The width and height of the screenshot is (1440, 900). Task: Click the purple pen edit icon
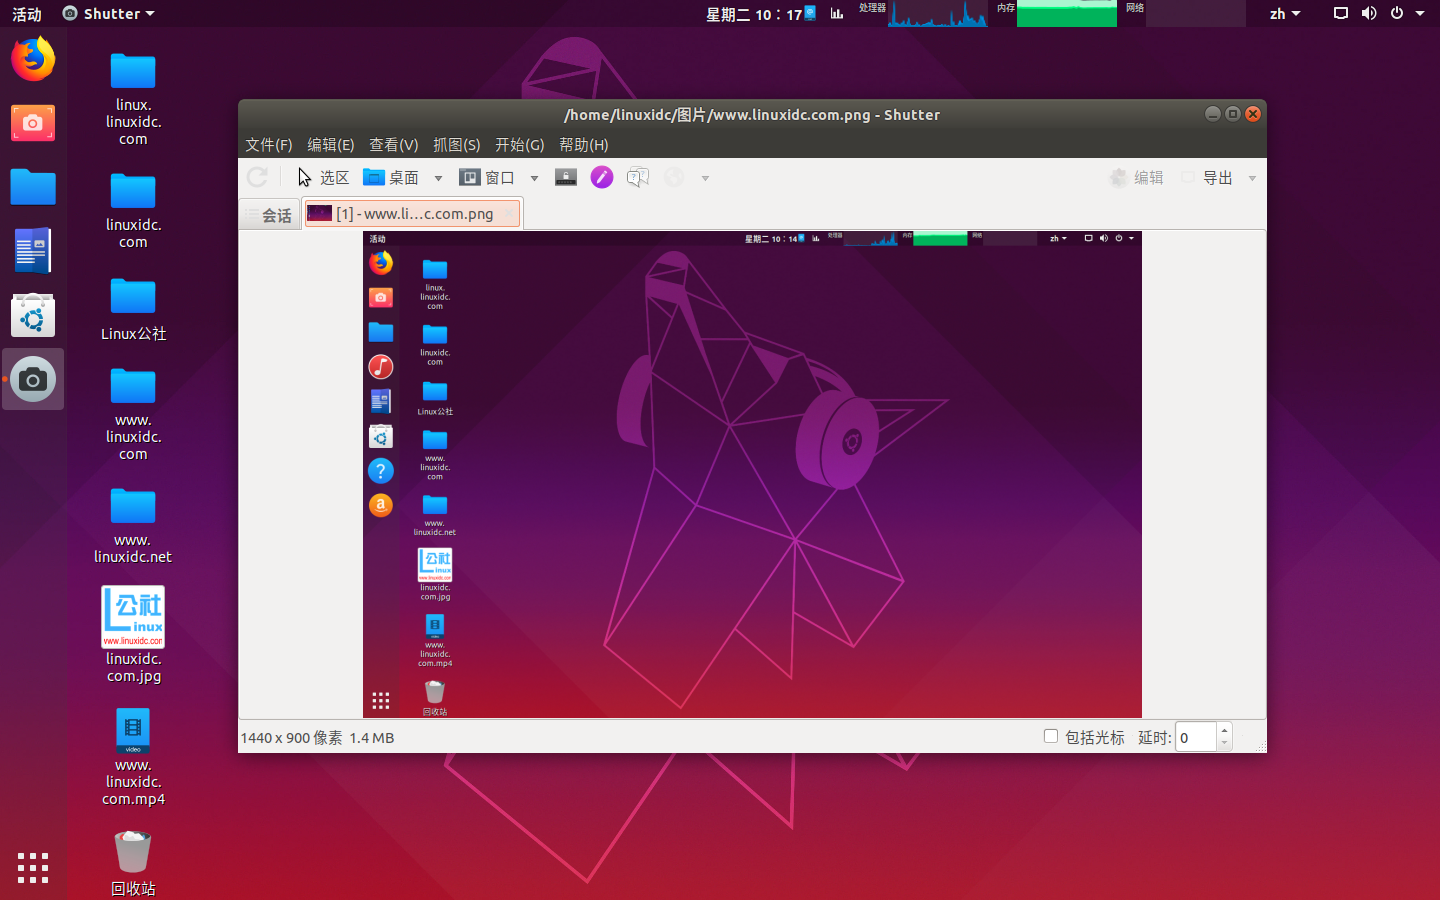[601, 177]
